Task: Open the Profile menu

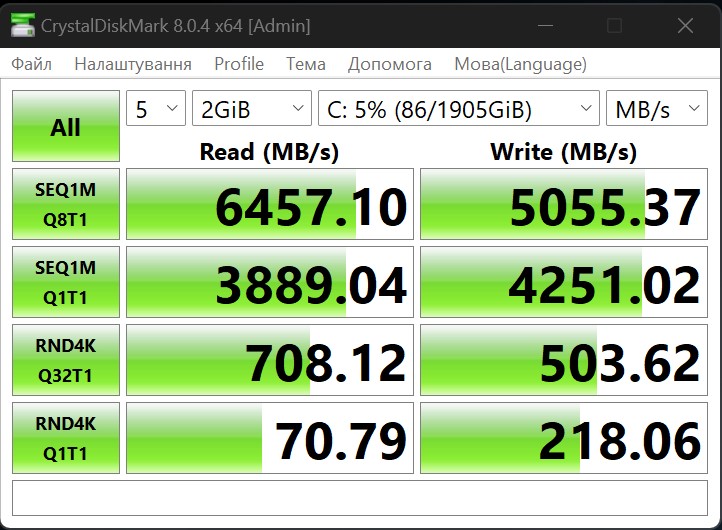Action: pos(239,64)
